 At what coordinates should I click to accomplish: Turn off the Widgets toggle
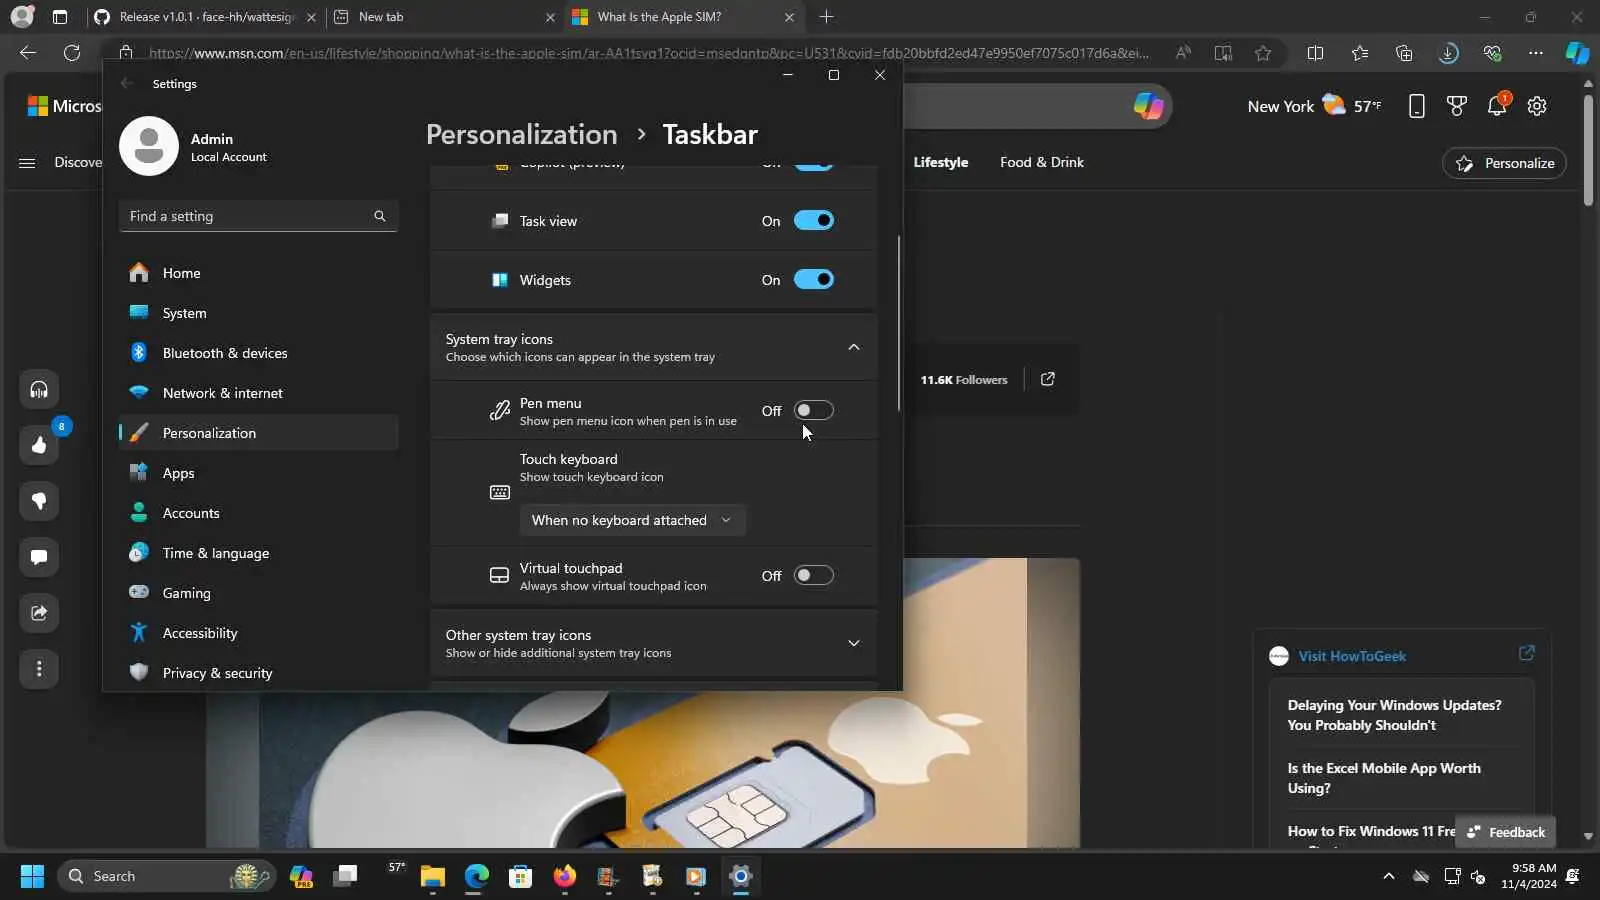814,280
